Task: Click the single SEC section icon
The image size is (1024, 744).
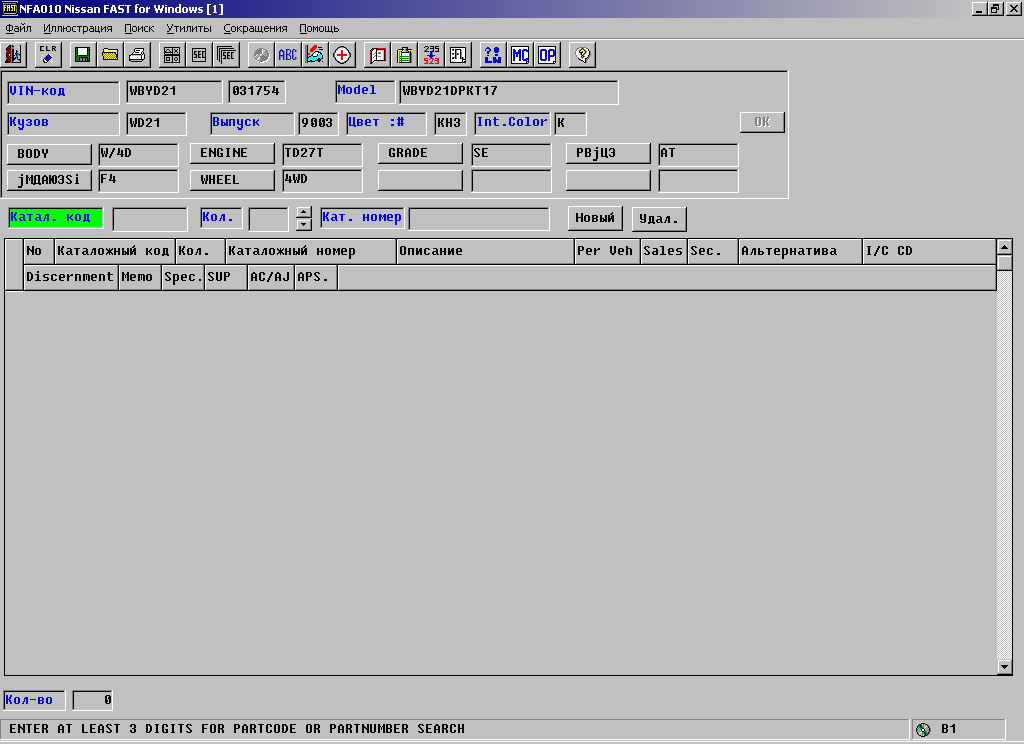Action: tap(199, 55)
